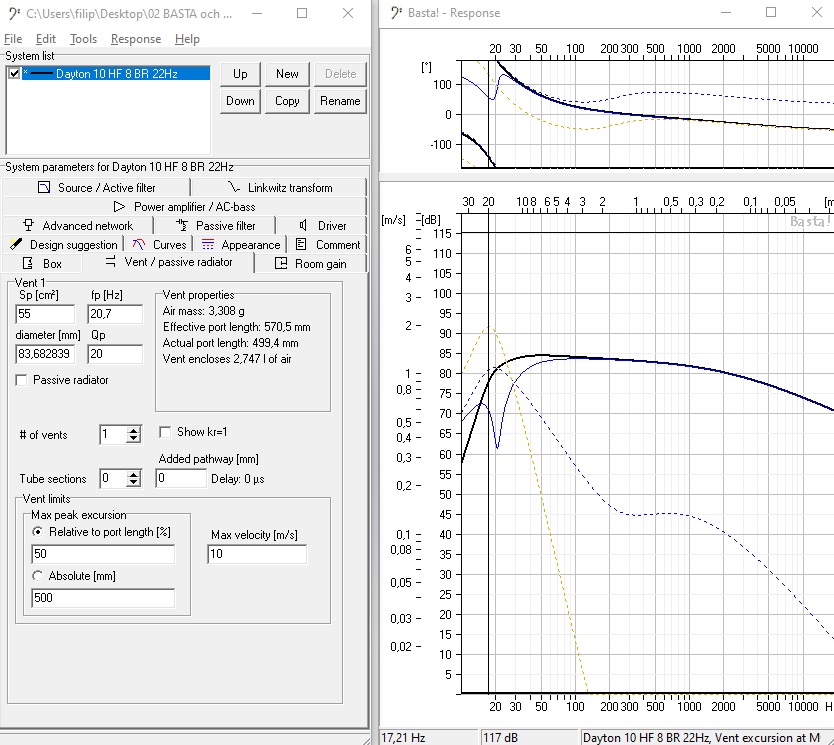Image resolution: width=834 pixels, height=745 pixels.
Task: Select Relative to port length radio button
Action: tap(37, 531)
